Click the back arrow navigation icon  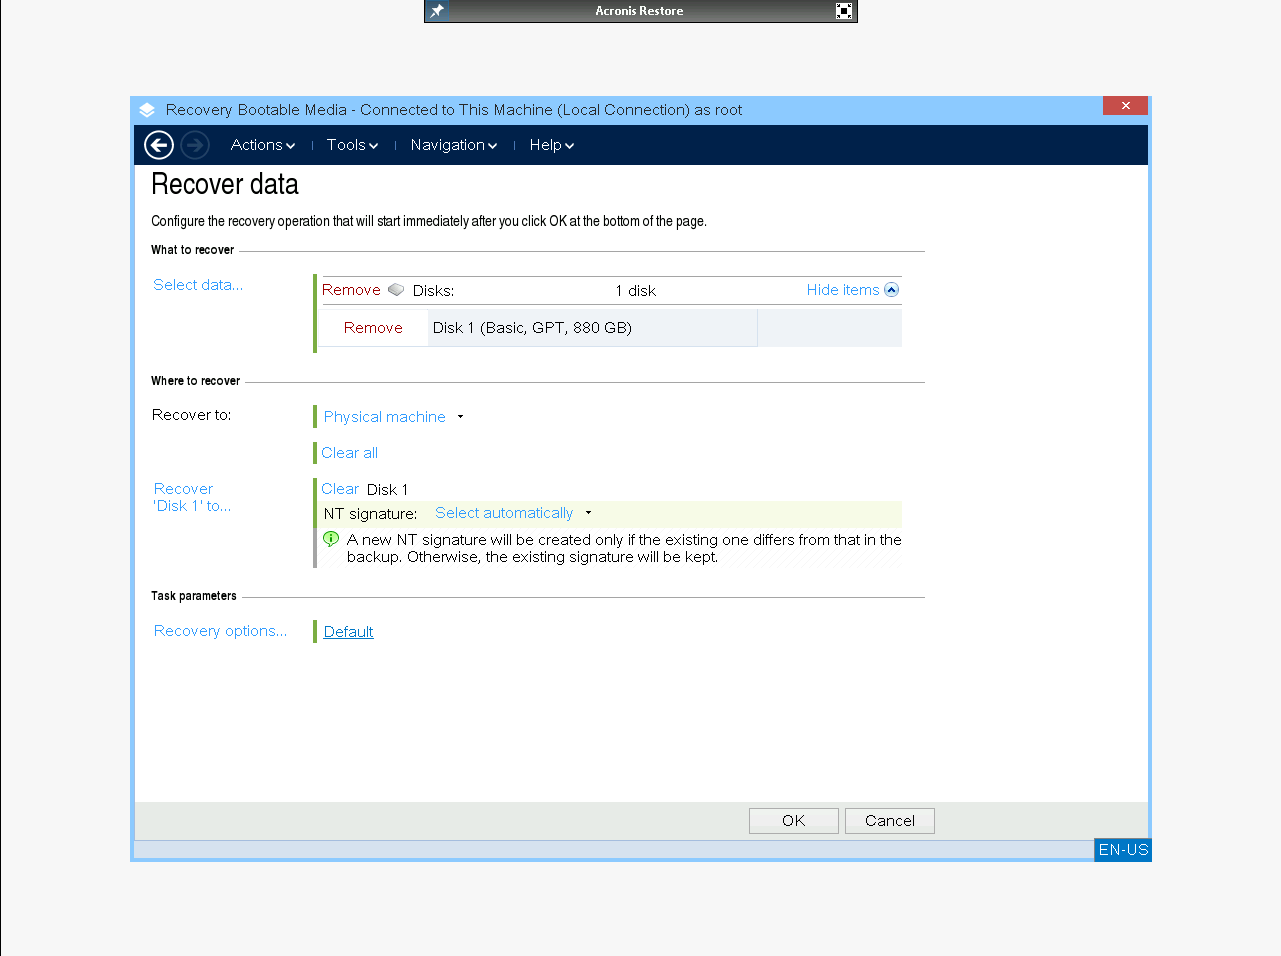[159, 145]
